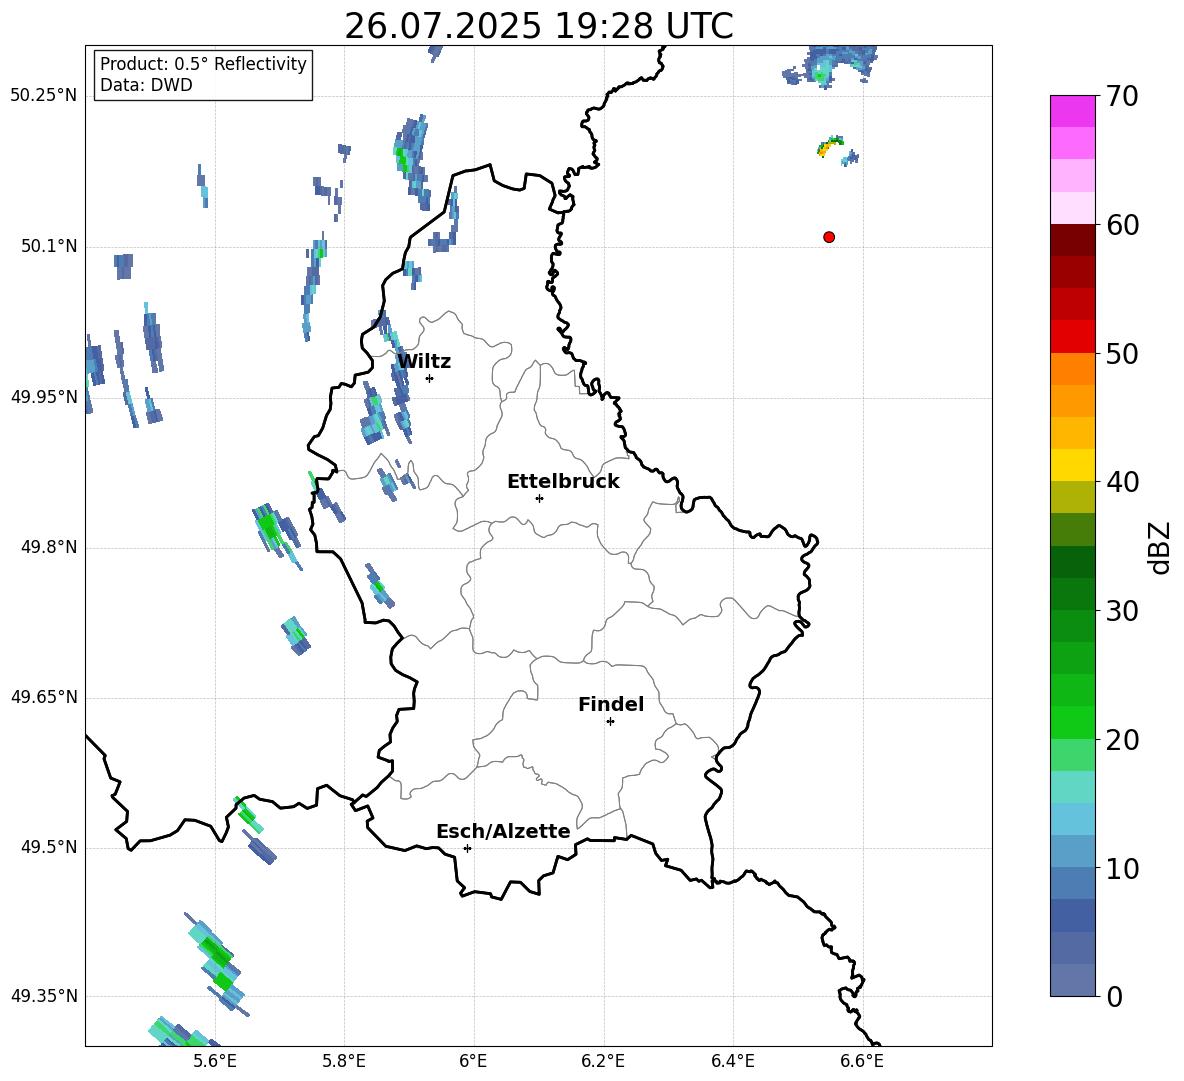Click the yellow-orange radar echo above the red dot
This screenshot has height=1081, width=1184.
pos(829,145)
